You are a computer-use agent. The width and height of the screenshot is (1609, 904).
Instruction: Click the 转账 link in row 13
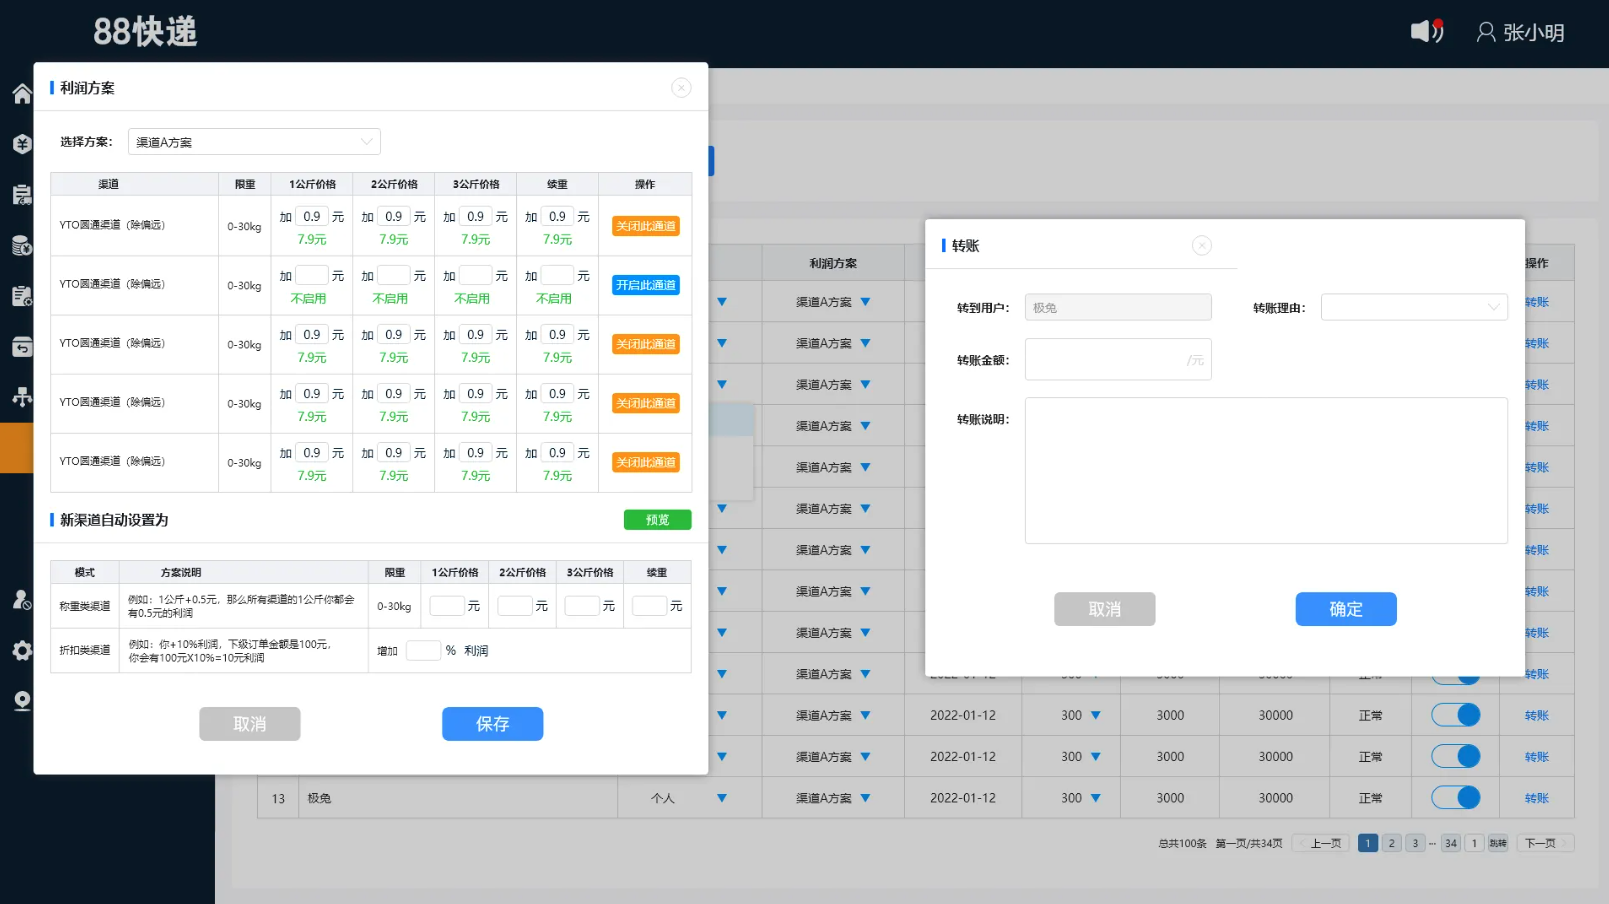1536,798
